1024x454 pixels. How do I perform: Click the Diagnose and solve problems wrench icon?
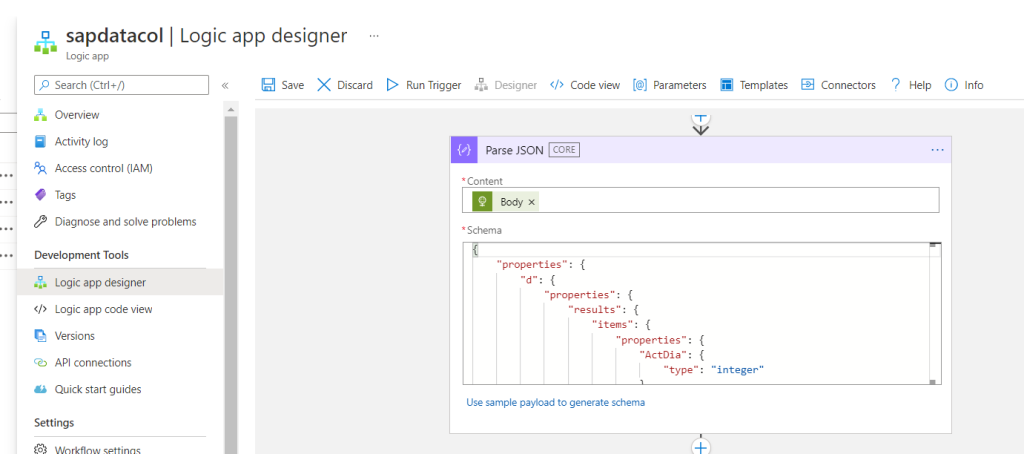[40, 222]
